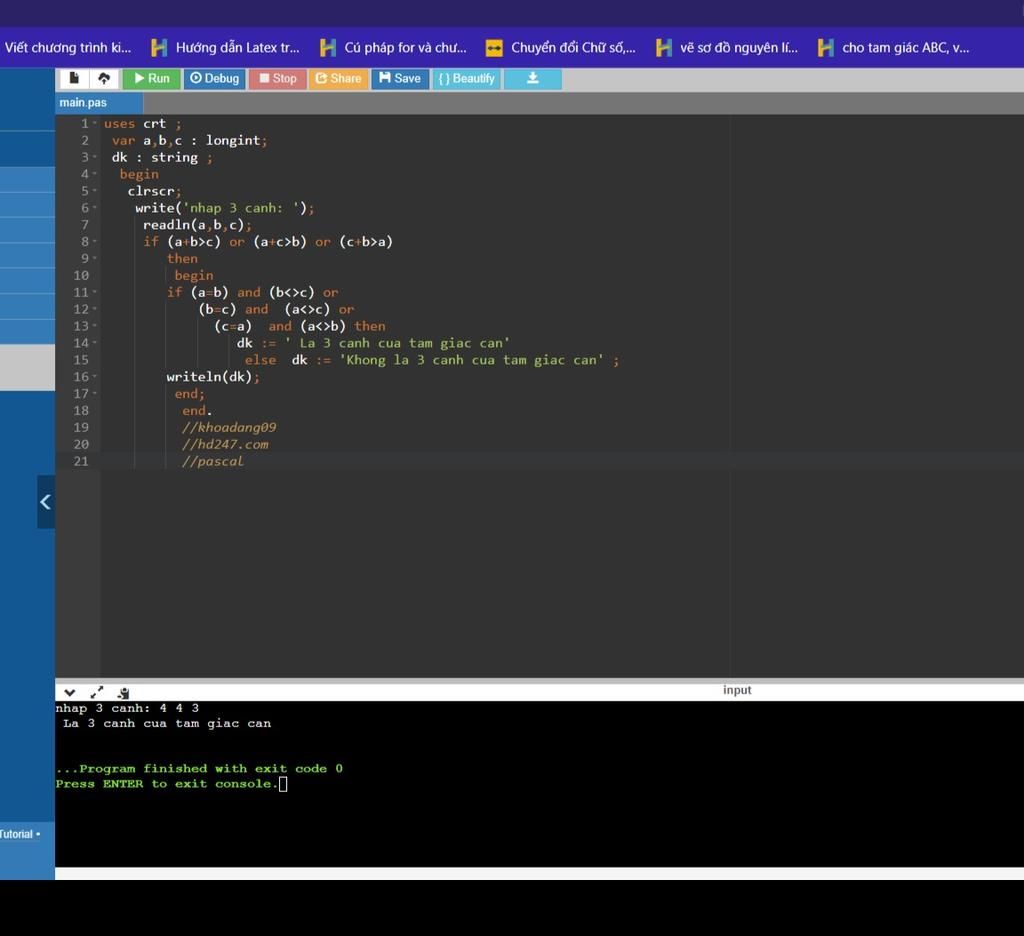Click the '//khoadang09' comment line

[x=229, y=427]
